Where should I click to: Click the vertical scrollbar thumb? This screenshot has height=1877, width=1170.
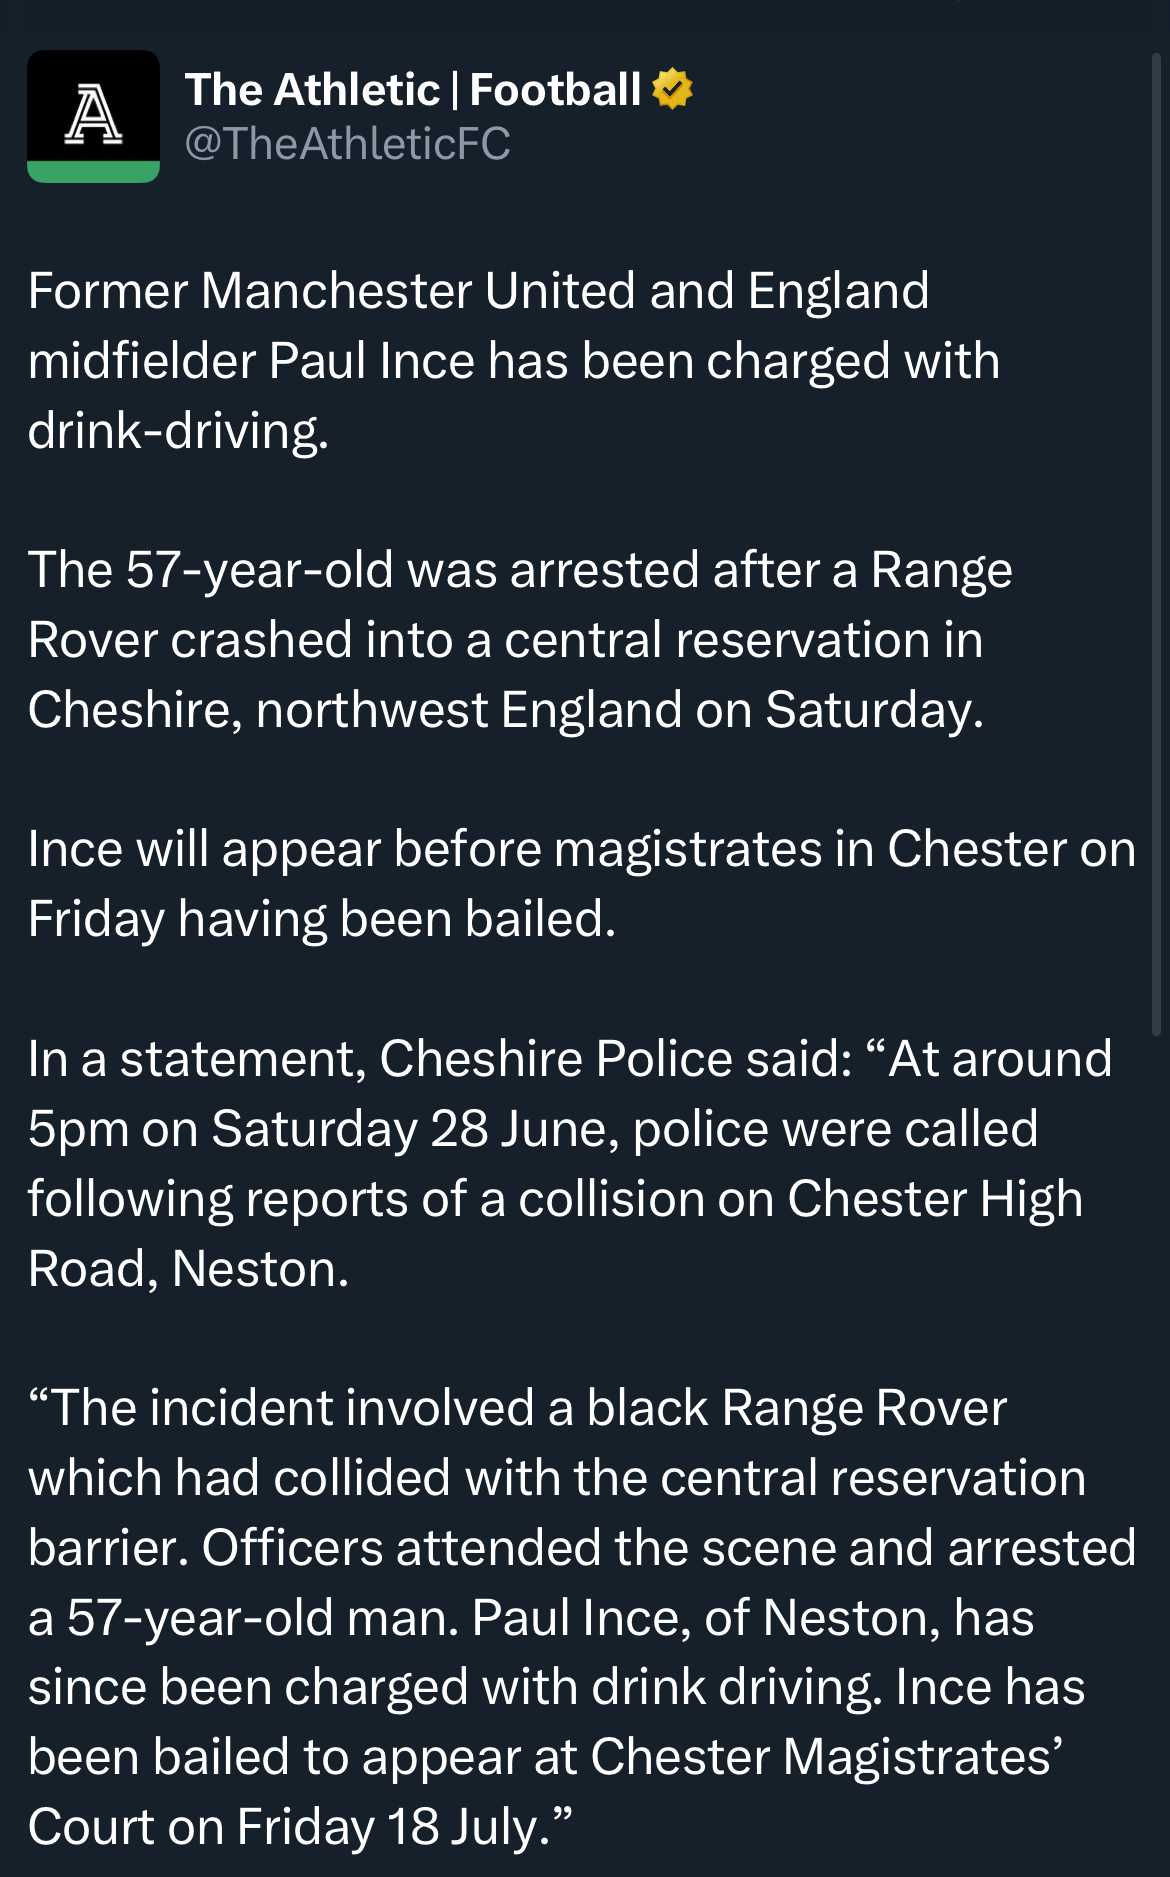pos(1156,545)
